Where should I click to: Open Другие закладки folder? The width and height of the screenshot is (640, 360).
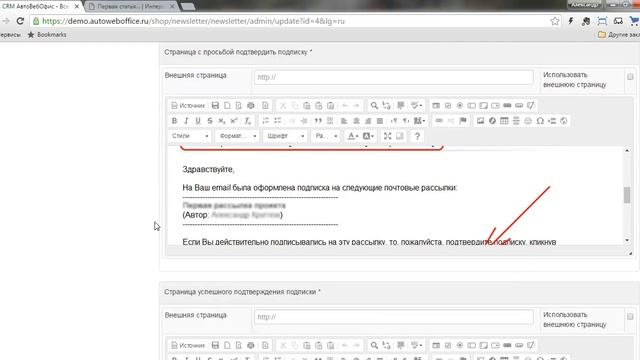(618, 35)
